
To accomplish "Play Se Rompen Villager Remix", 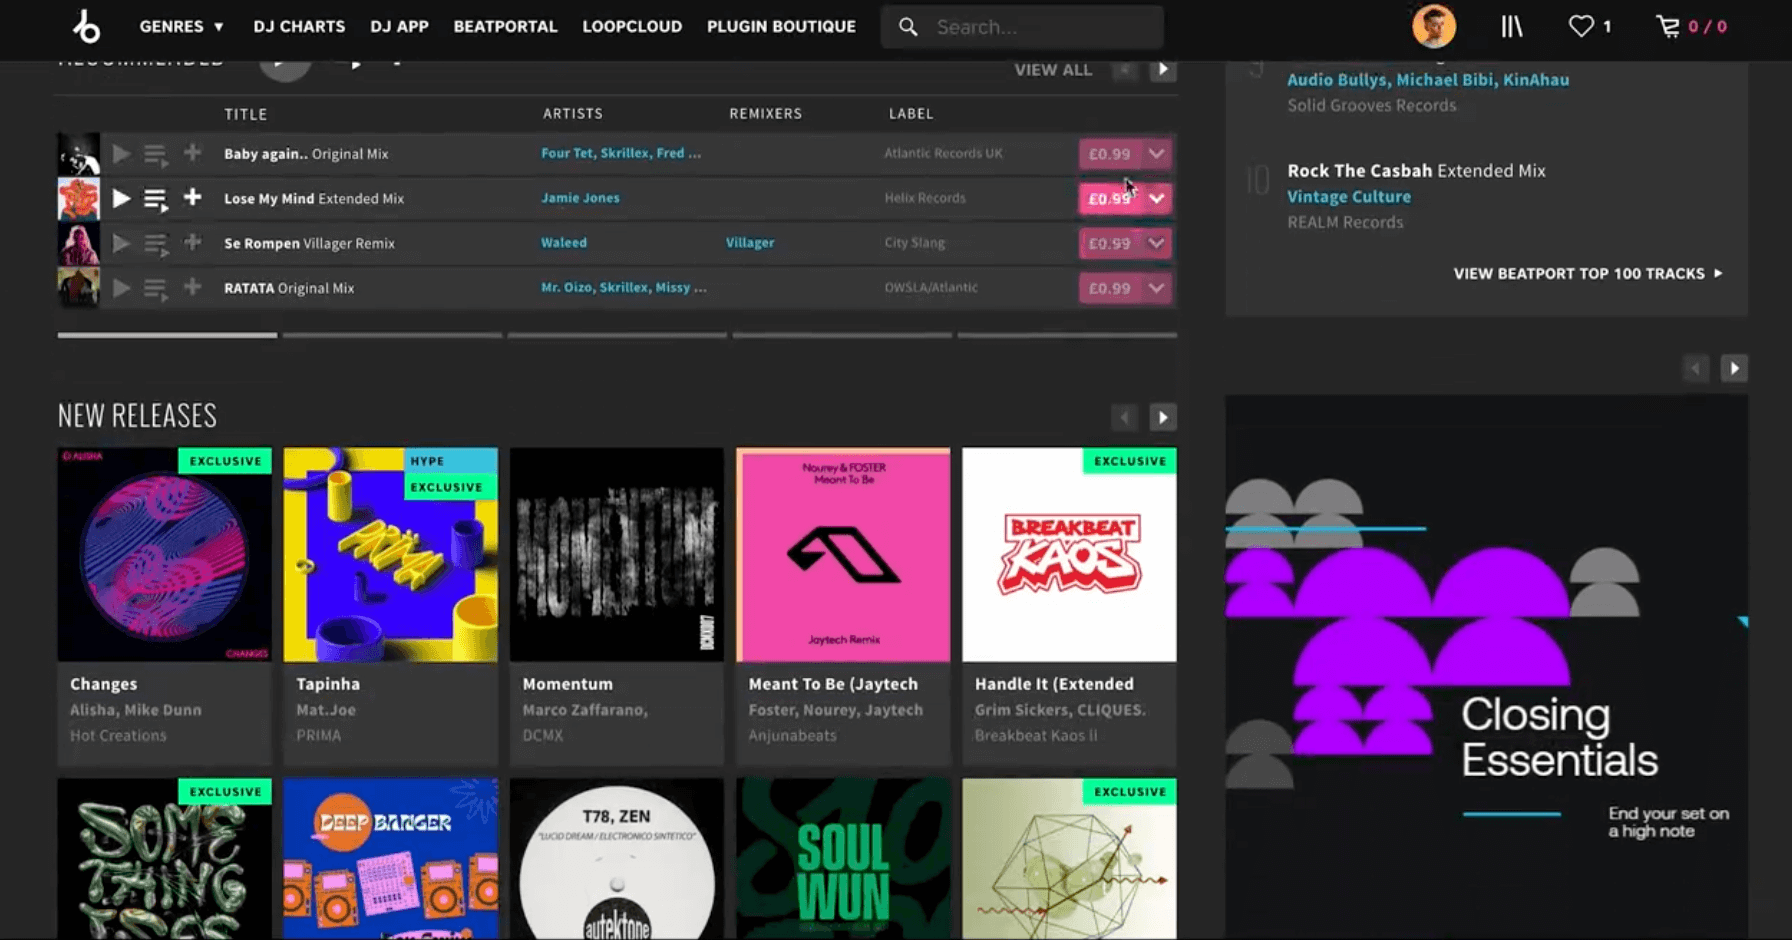I will tap(121, 243).
